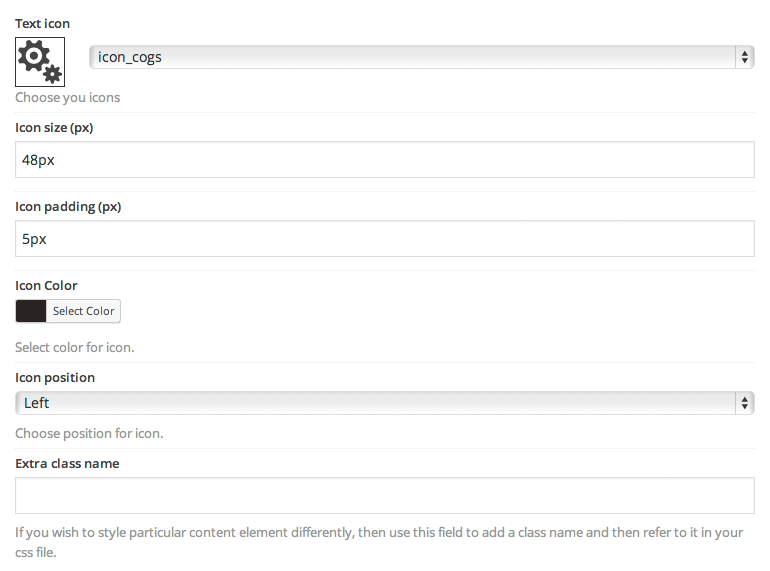Click the Select Color button
Image resolution: width=770 pixels, height=571 pixels.
(x=83, y=311)
